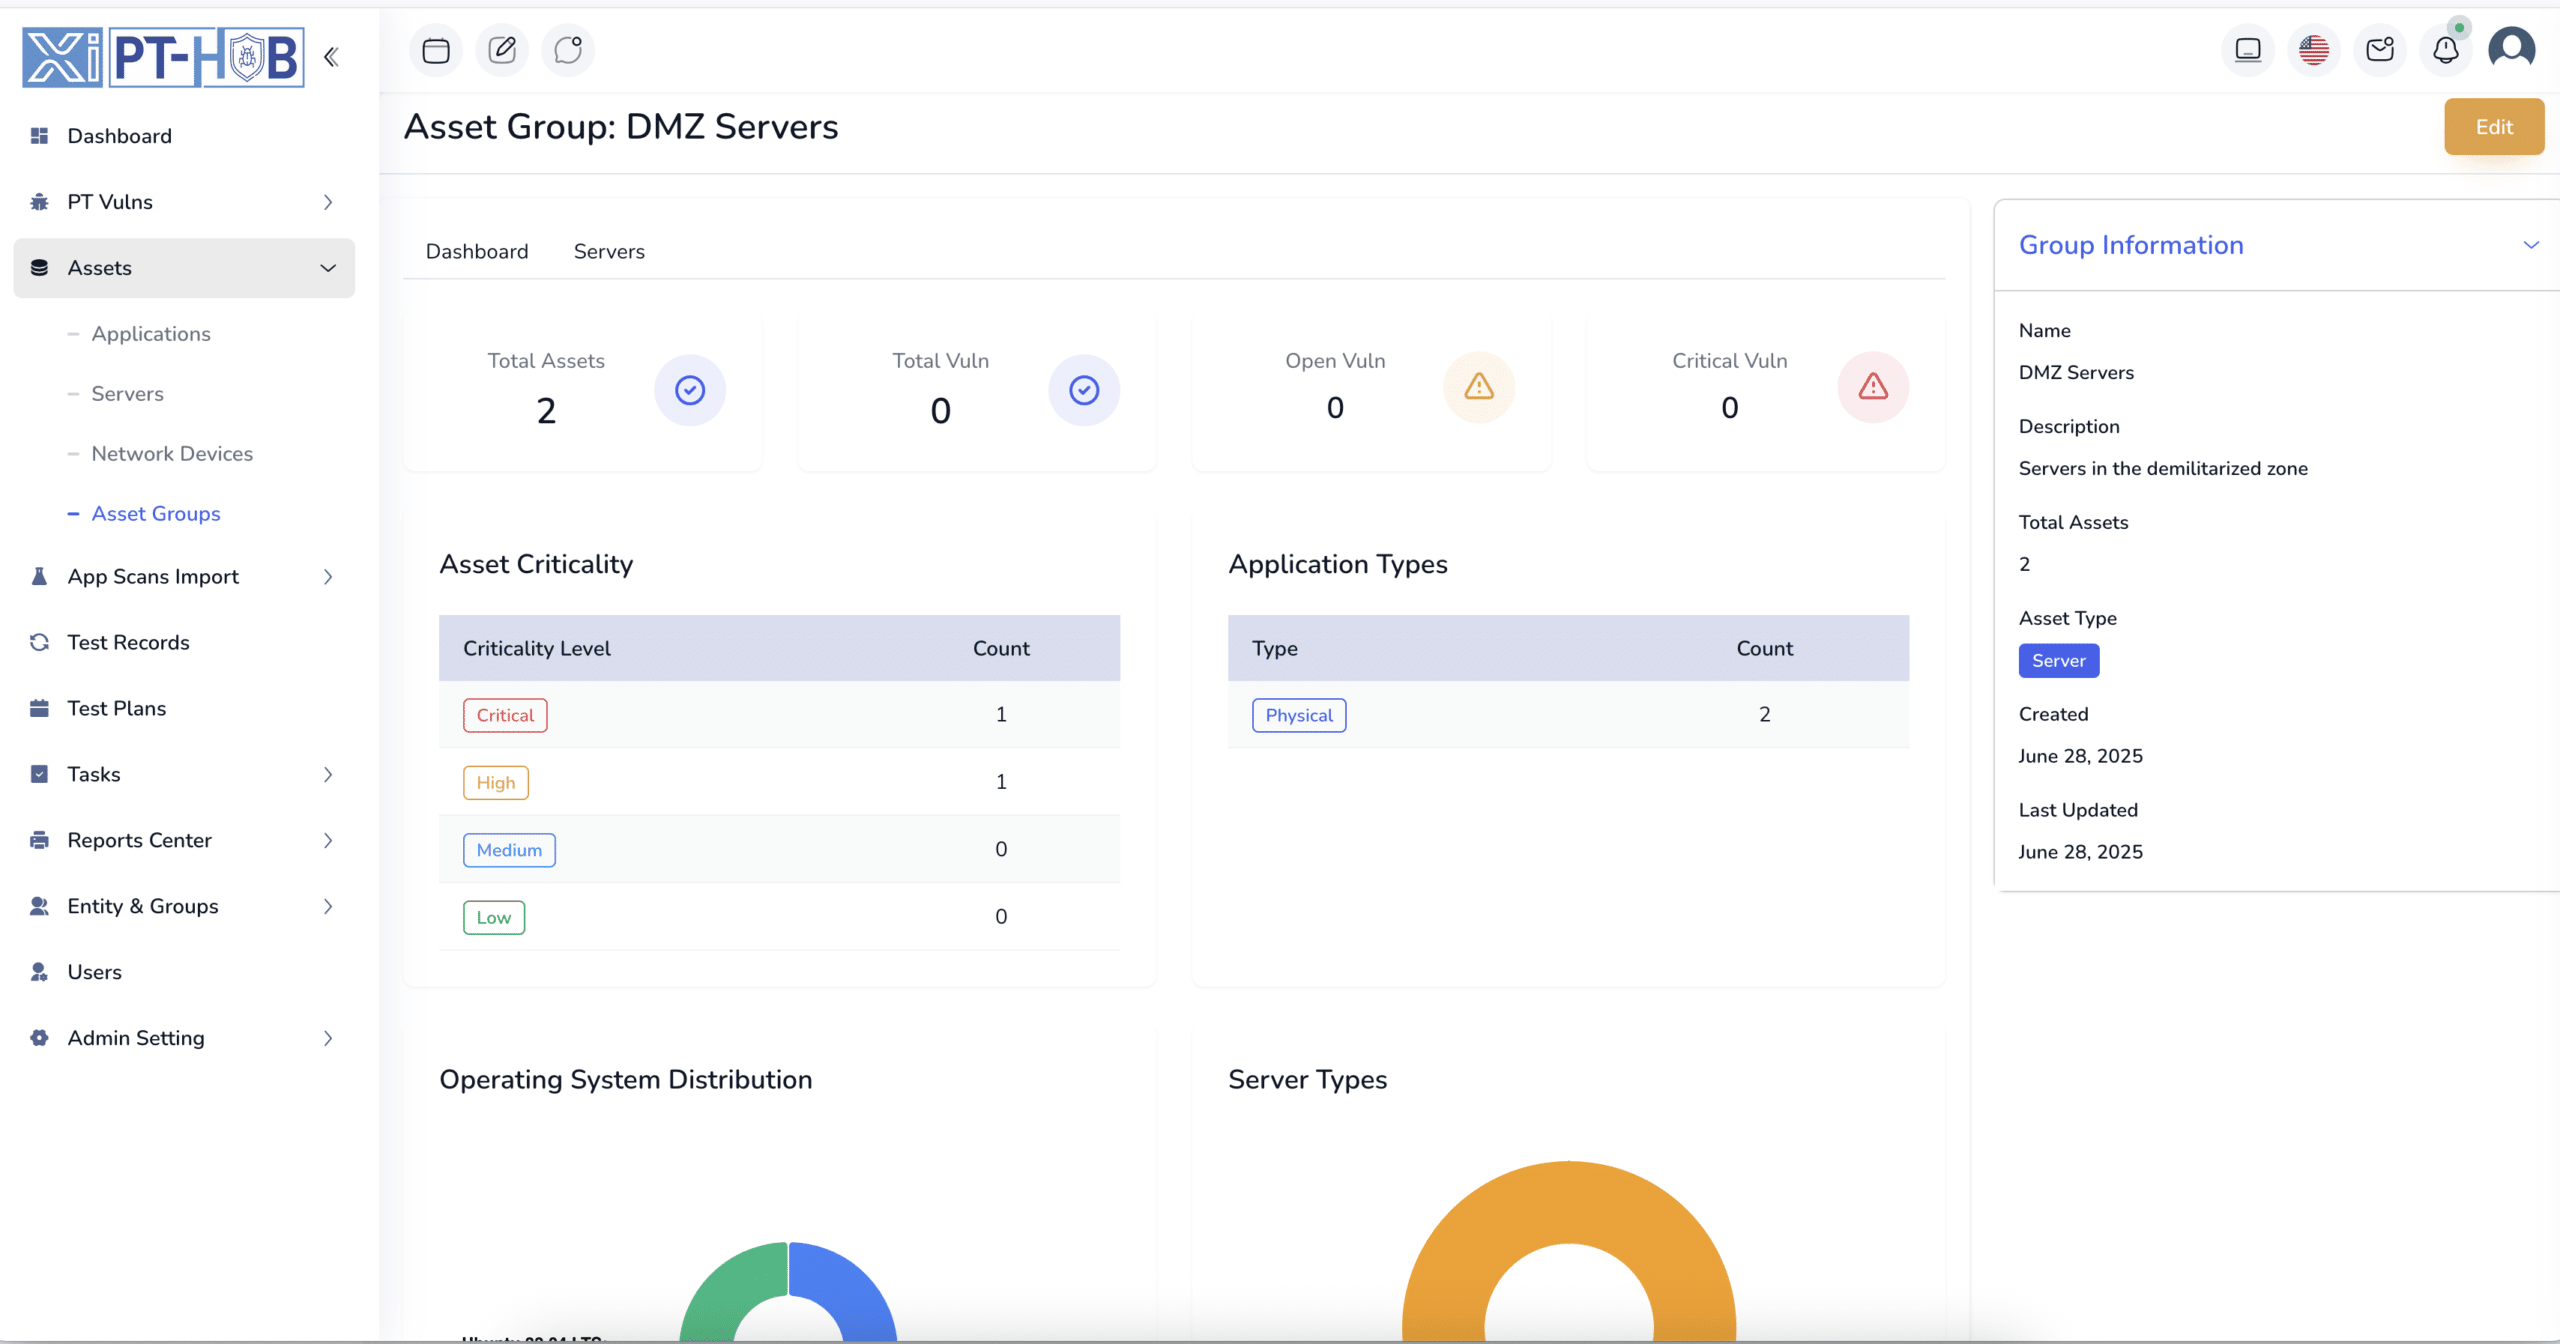Expand the Reports Center chevron
This screenshot has height=1344, width=2560.
[x=328, y=841]
